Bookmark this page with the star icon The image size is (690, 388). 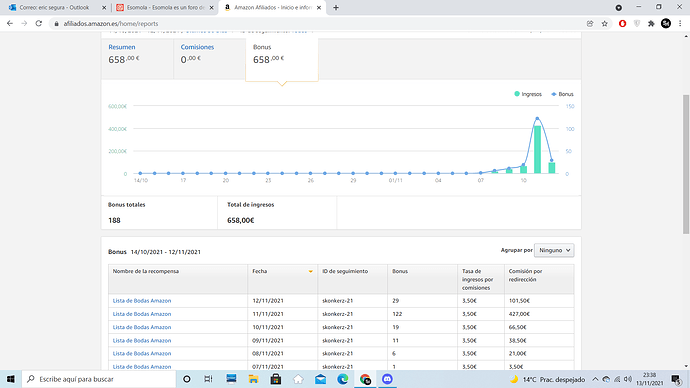point(605,24)
